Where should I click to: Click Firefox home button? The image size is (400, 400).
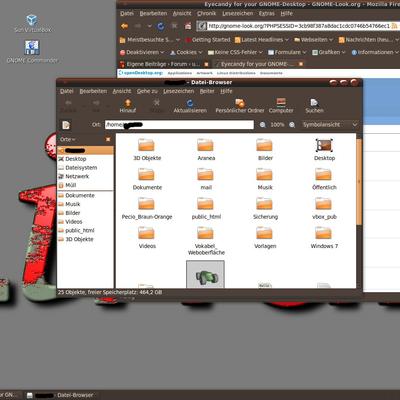coord(188,26)
